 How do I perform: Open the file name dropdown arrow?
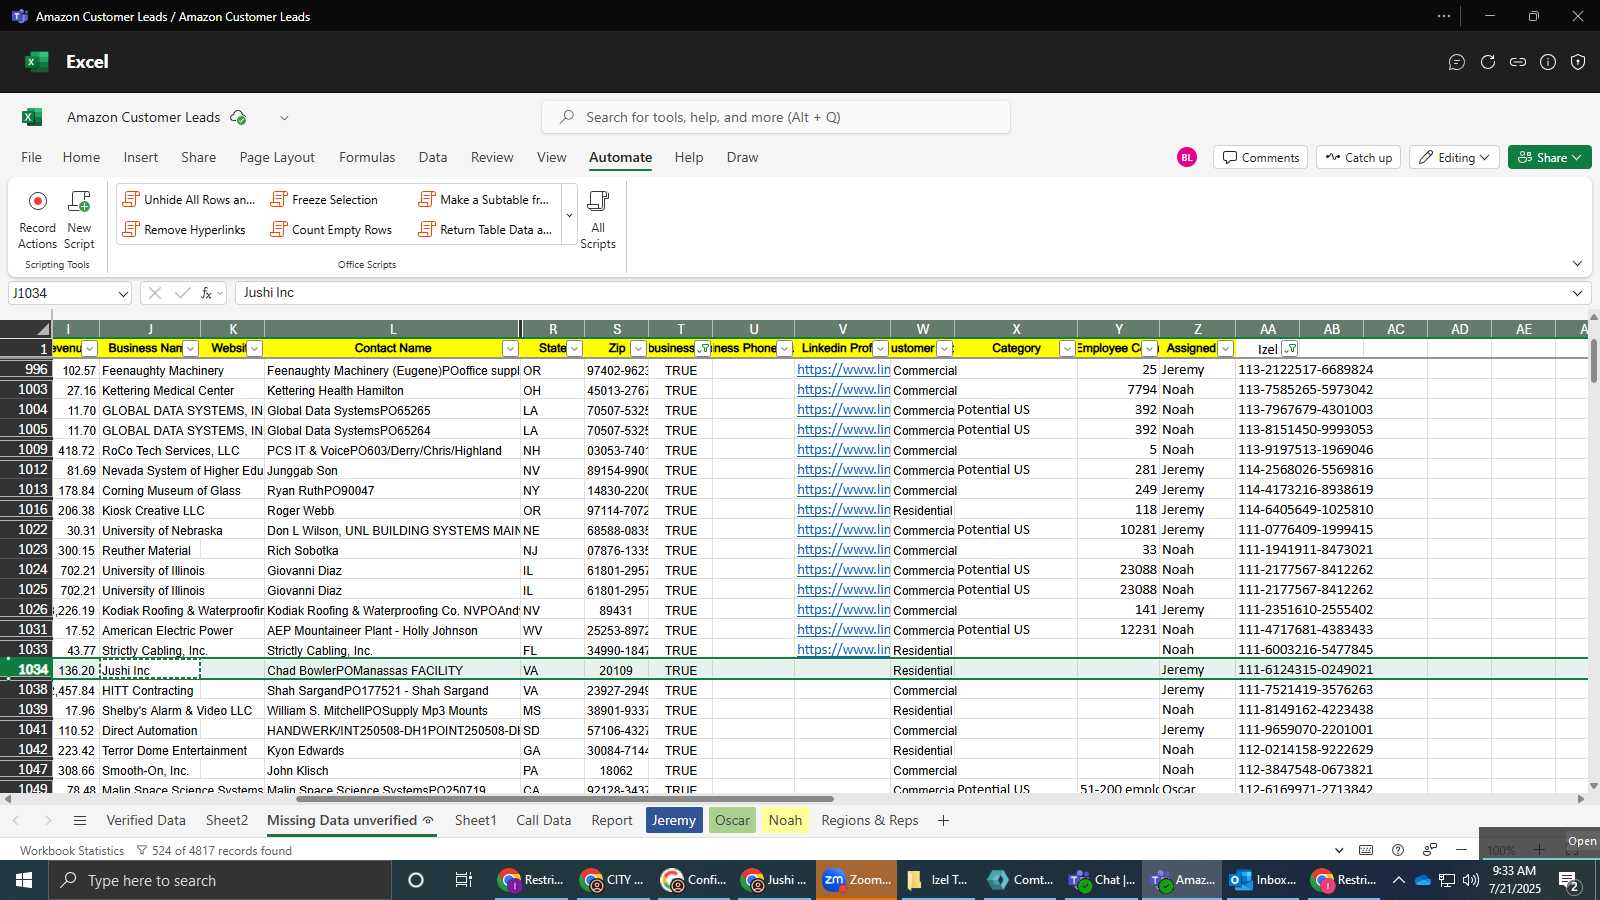(284, 118)
